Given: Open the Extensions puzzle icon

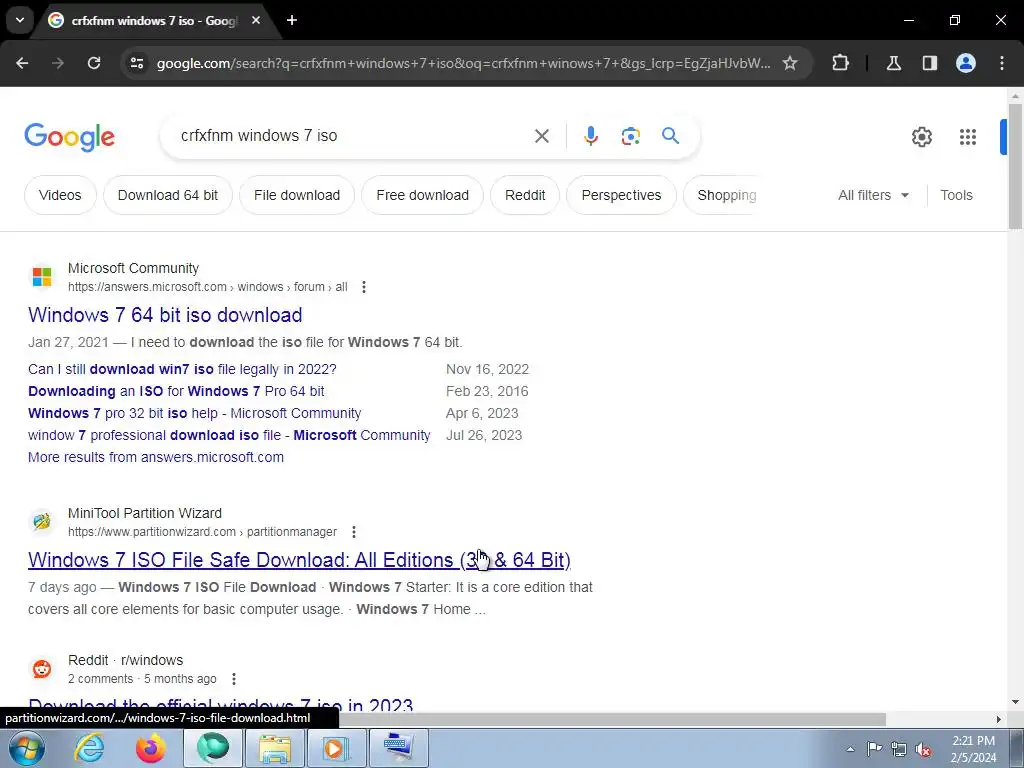Looking at the screenshot, I should click(840, 63).
